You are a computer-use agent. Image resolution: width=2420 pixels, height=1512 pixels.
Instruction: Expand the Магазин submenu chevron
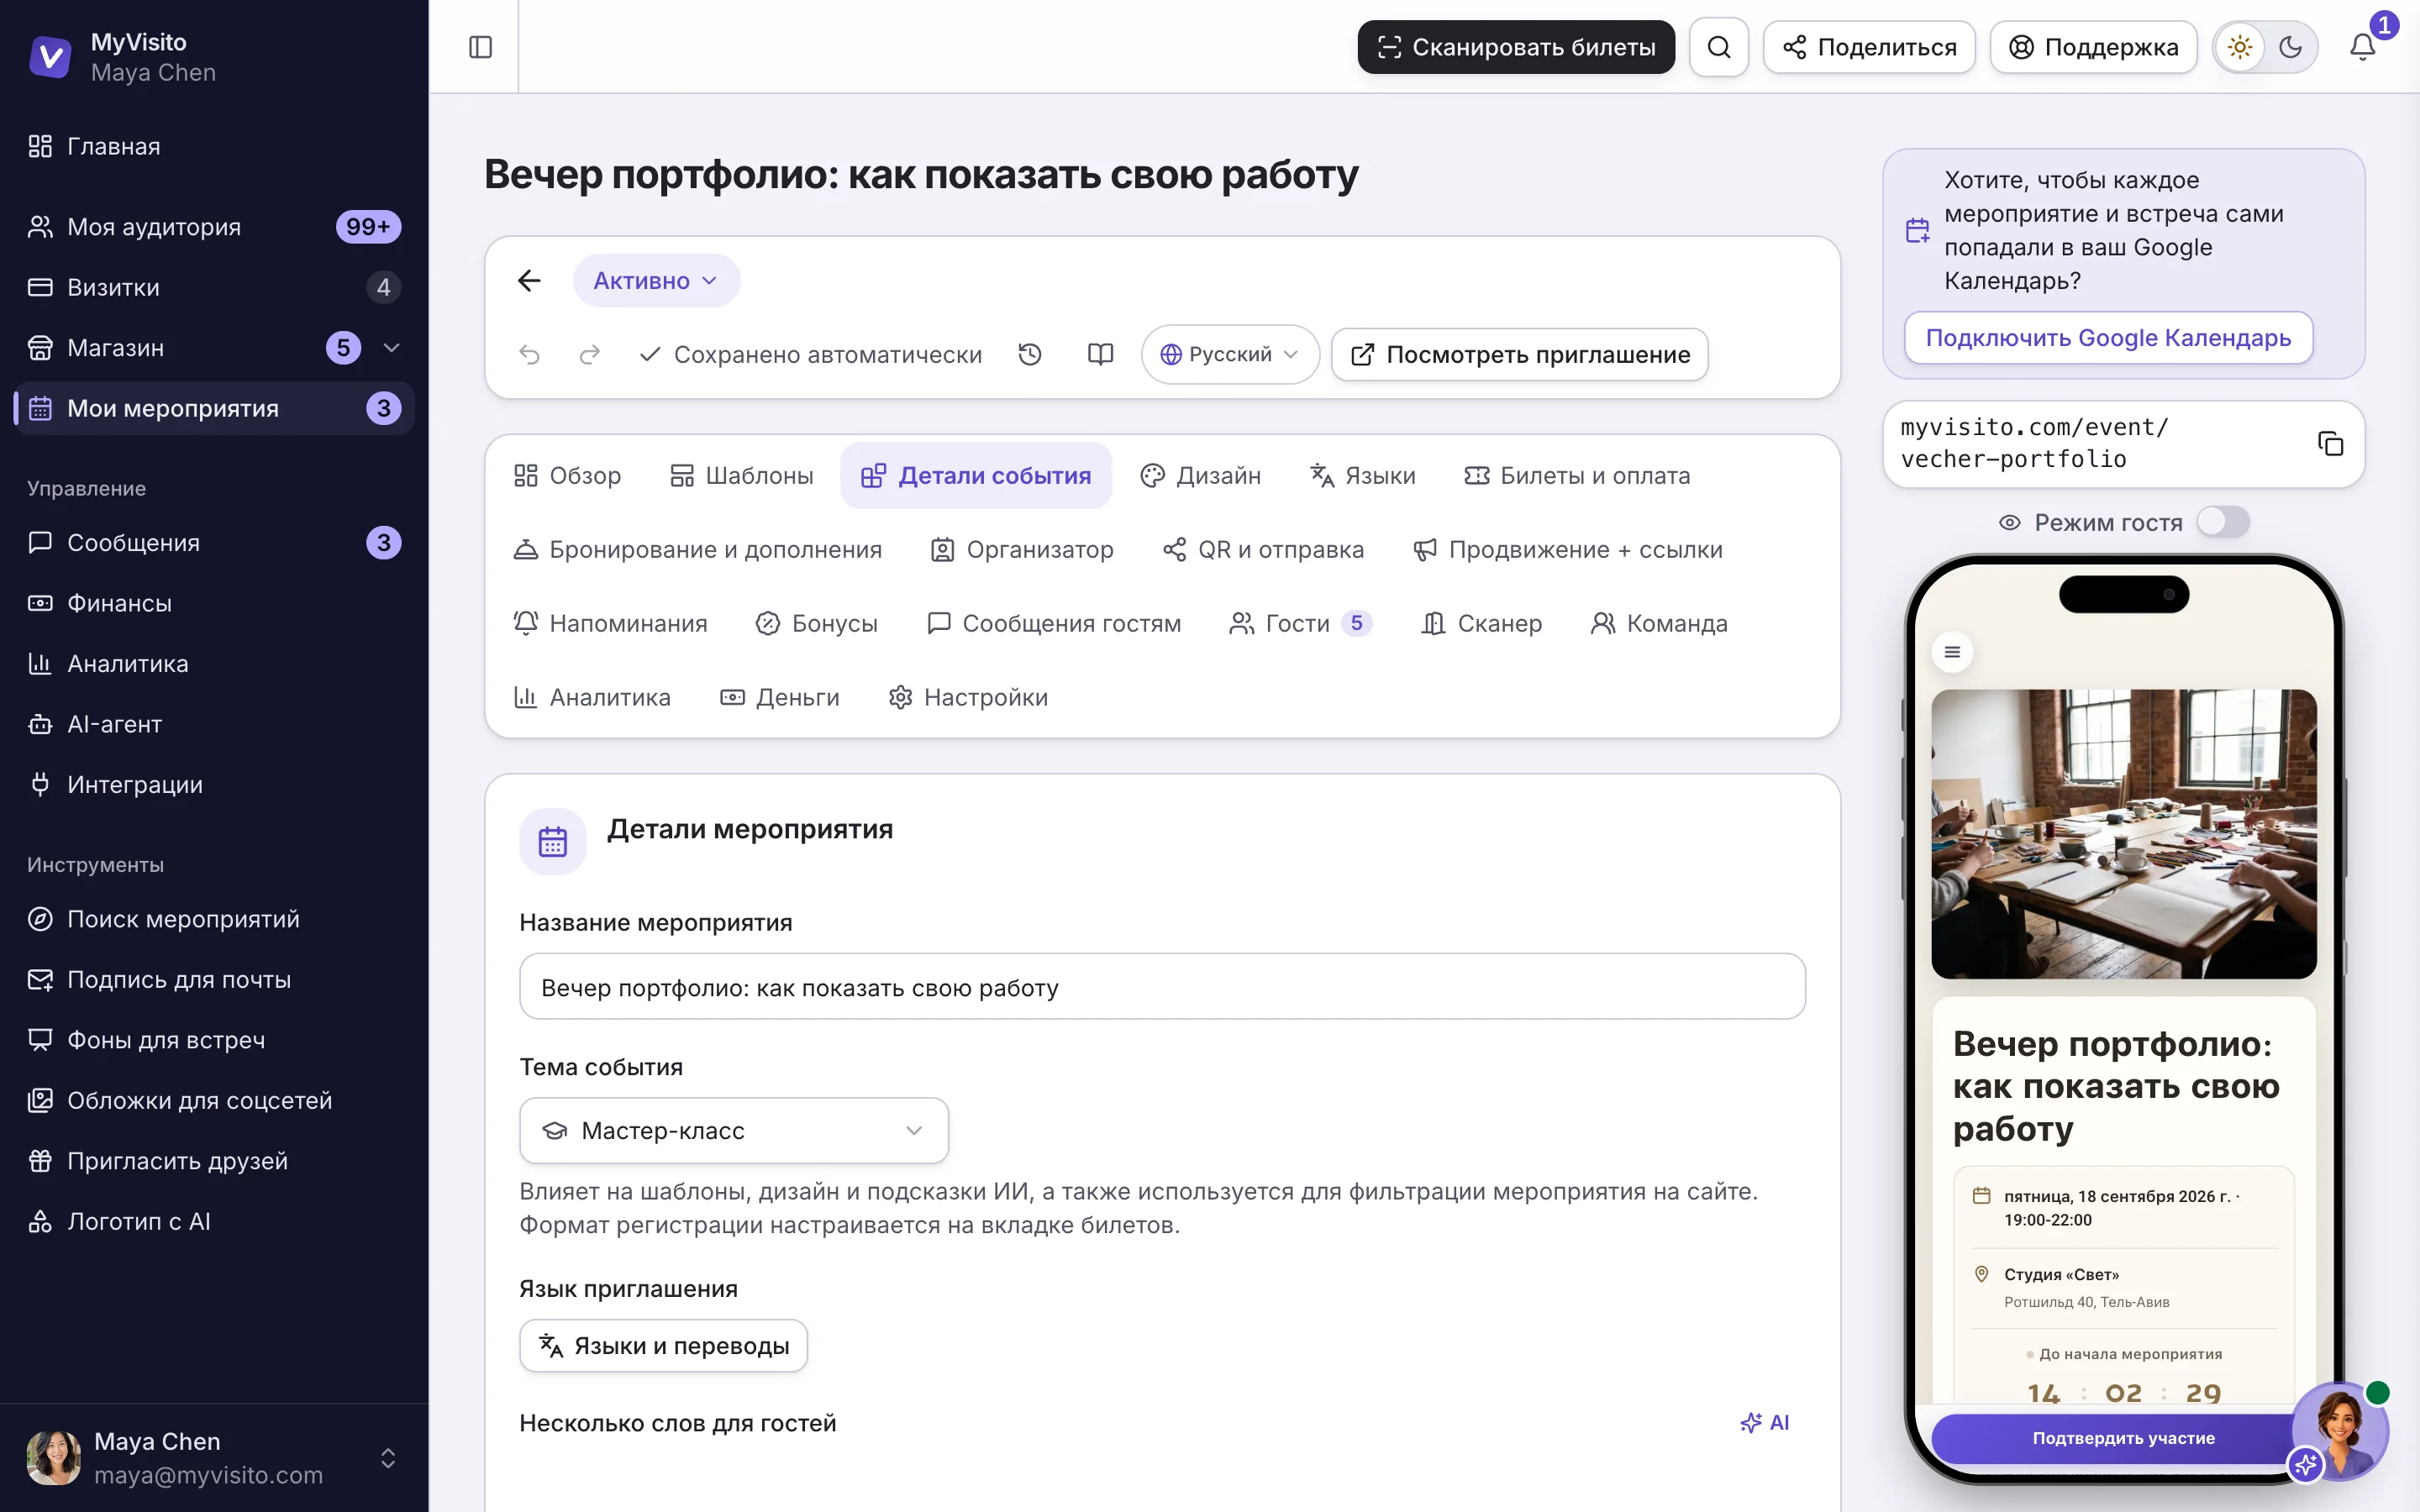tap(391, 348)
